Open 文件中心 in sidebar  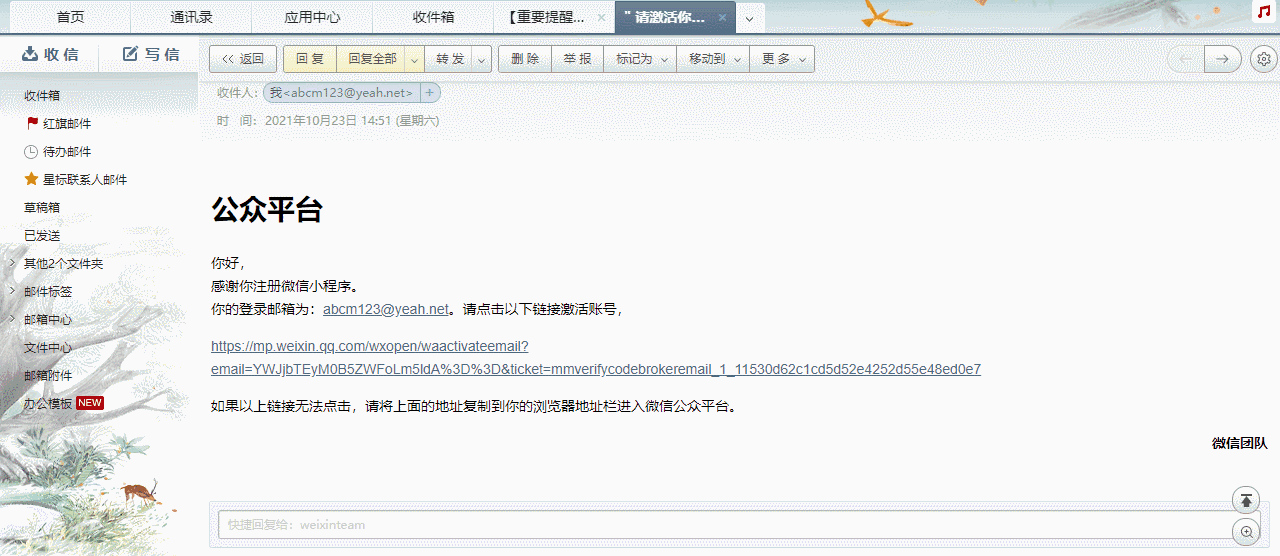(x=48, y=348)
